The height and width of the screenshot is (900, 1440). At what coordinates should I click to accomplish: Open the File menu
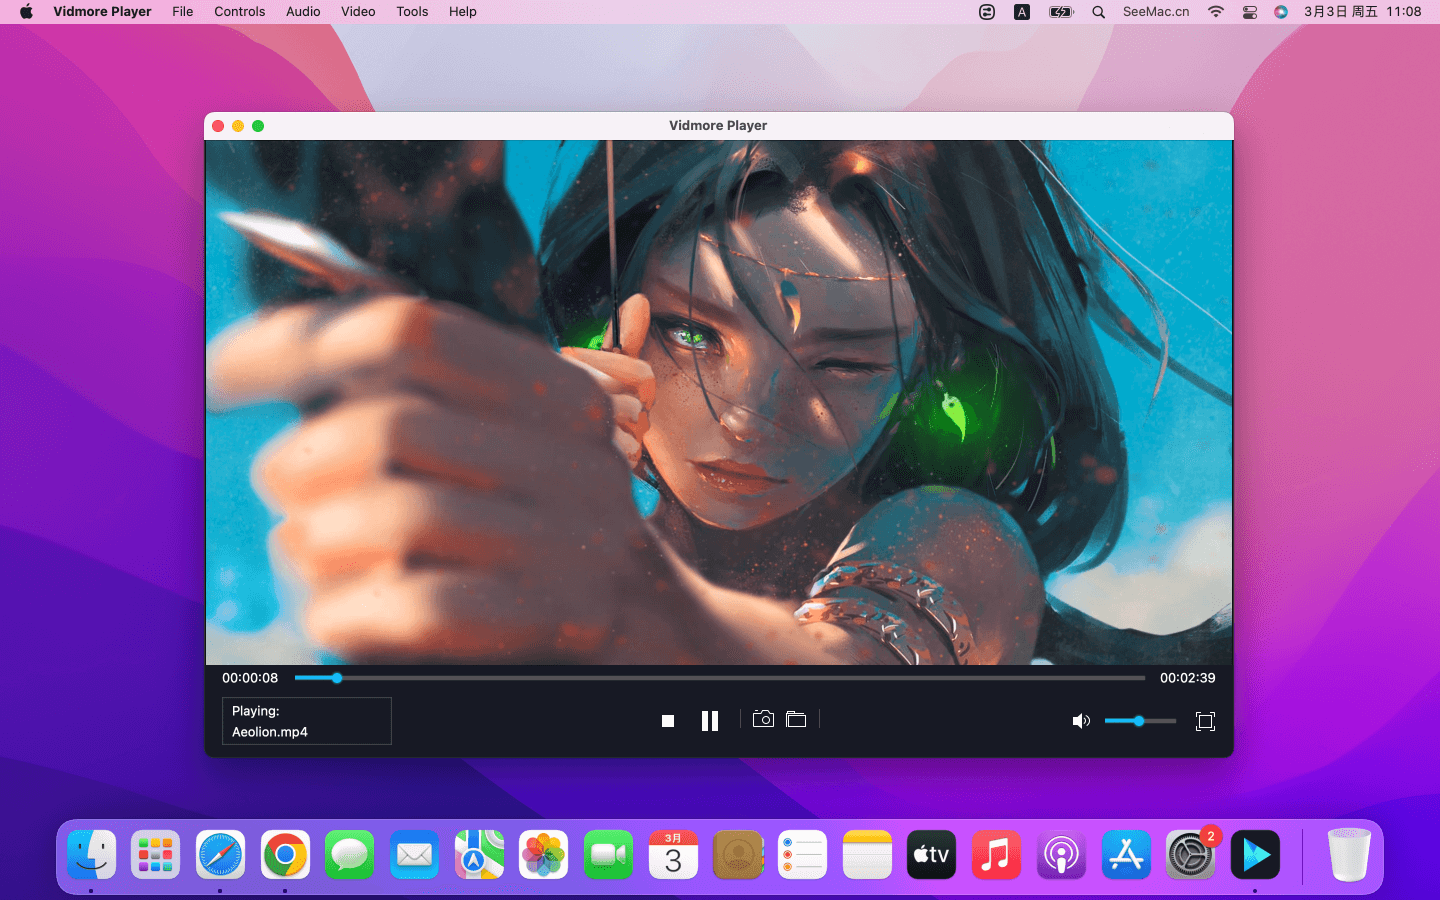coord(182,12)
